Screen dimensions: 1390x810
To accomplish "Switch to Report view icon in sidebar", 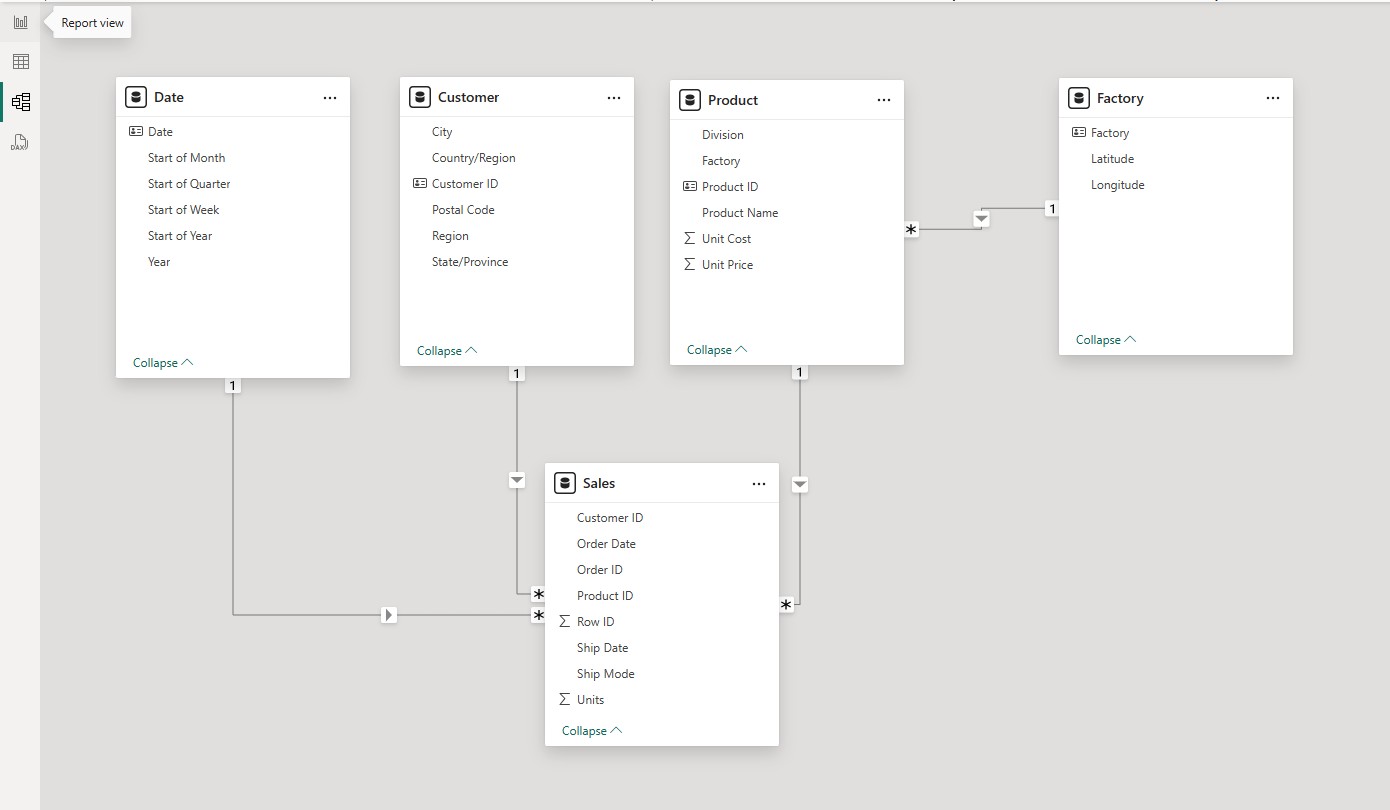I will click(x=20, y=22).
